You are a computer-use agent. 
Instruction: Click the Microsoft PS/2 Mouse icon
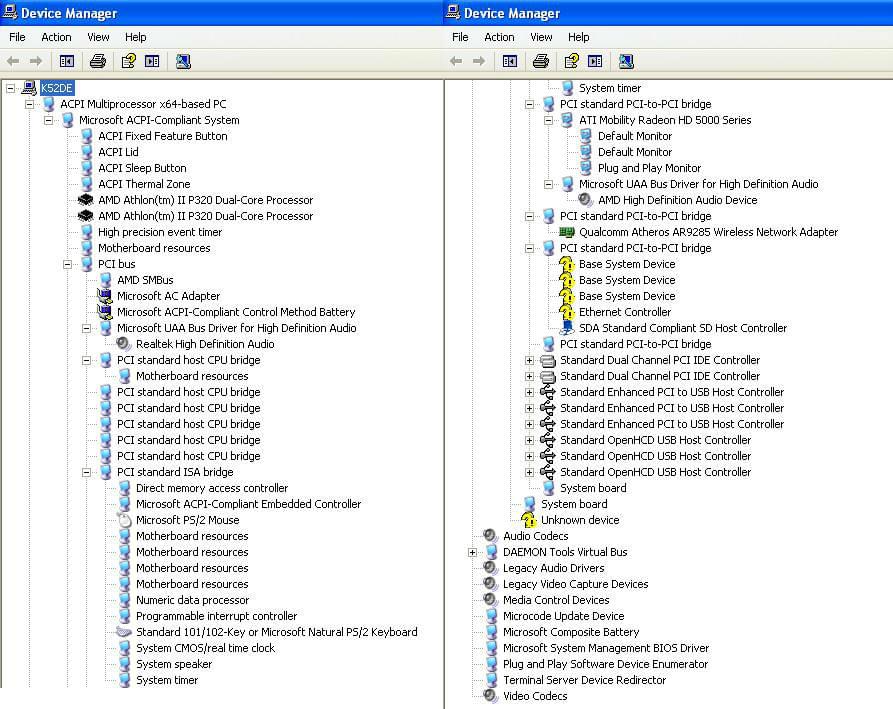pos(125,519)
